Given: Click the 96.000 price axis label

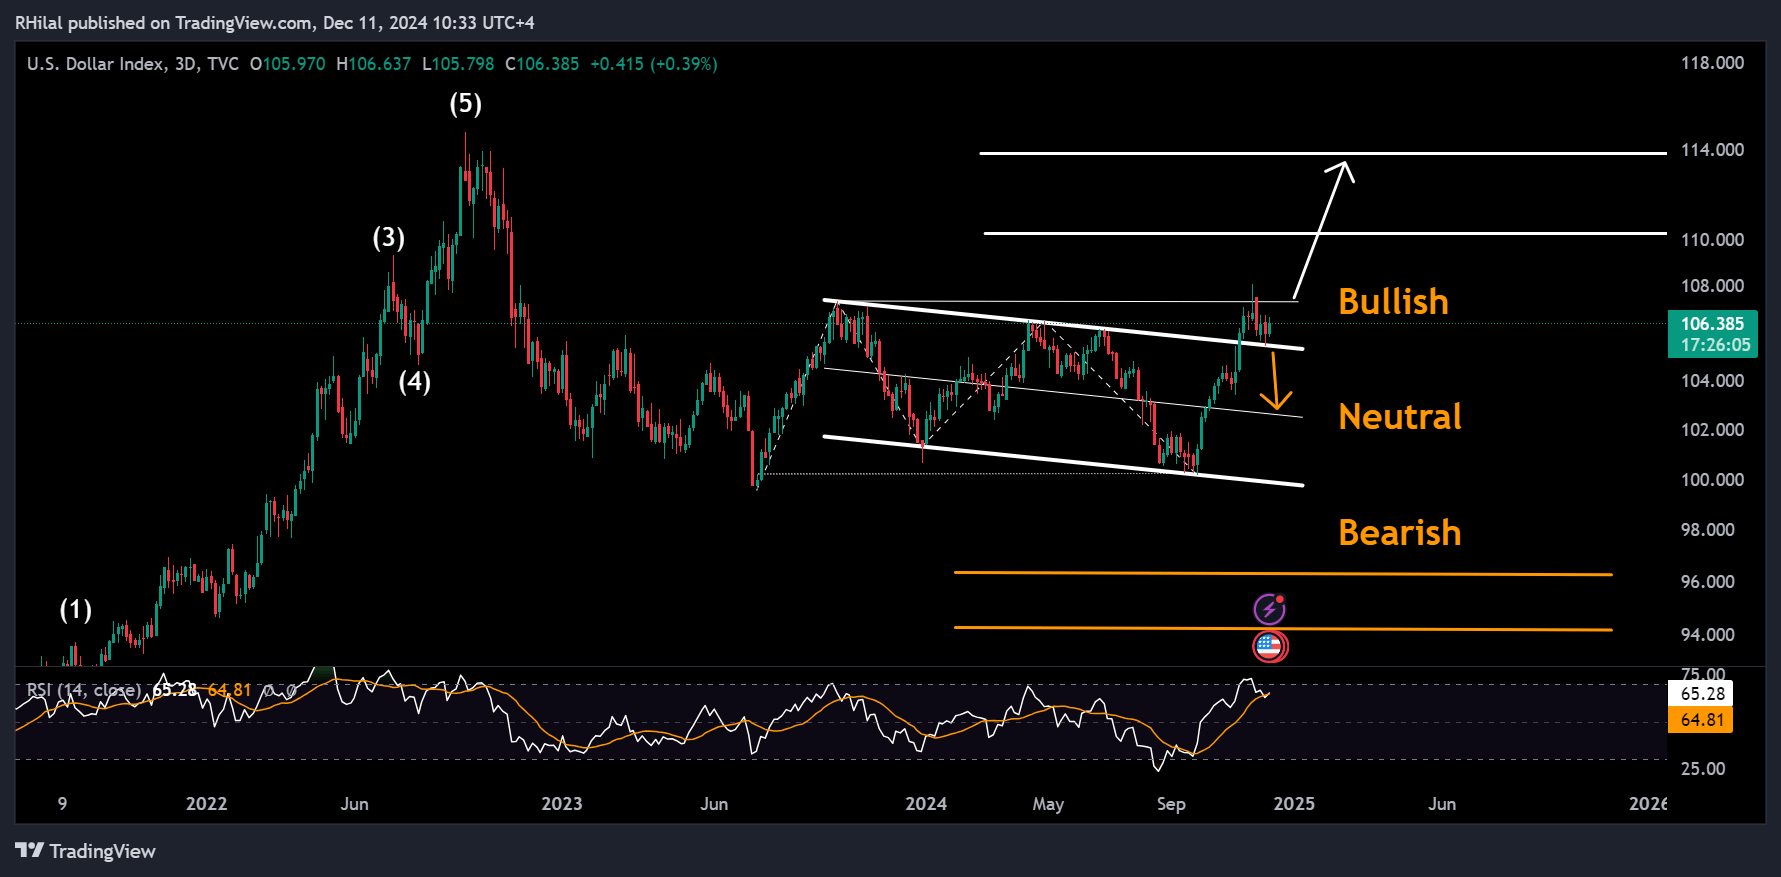Looking at the screenshot, I should pos(1708,582).
